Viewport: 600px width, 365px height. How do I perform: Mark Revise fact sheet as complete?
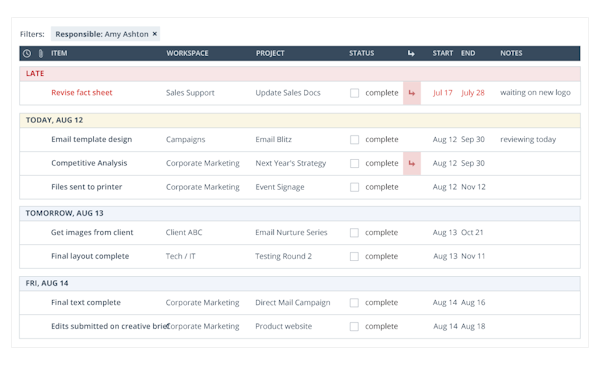354,93
